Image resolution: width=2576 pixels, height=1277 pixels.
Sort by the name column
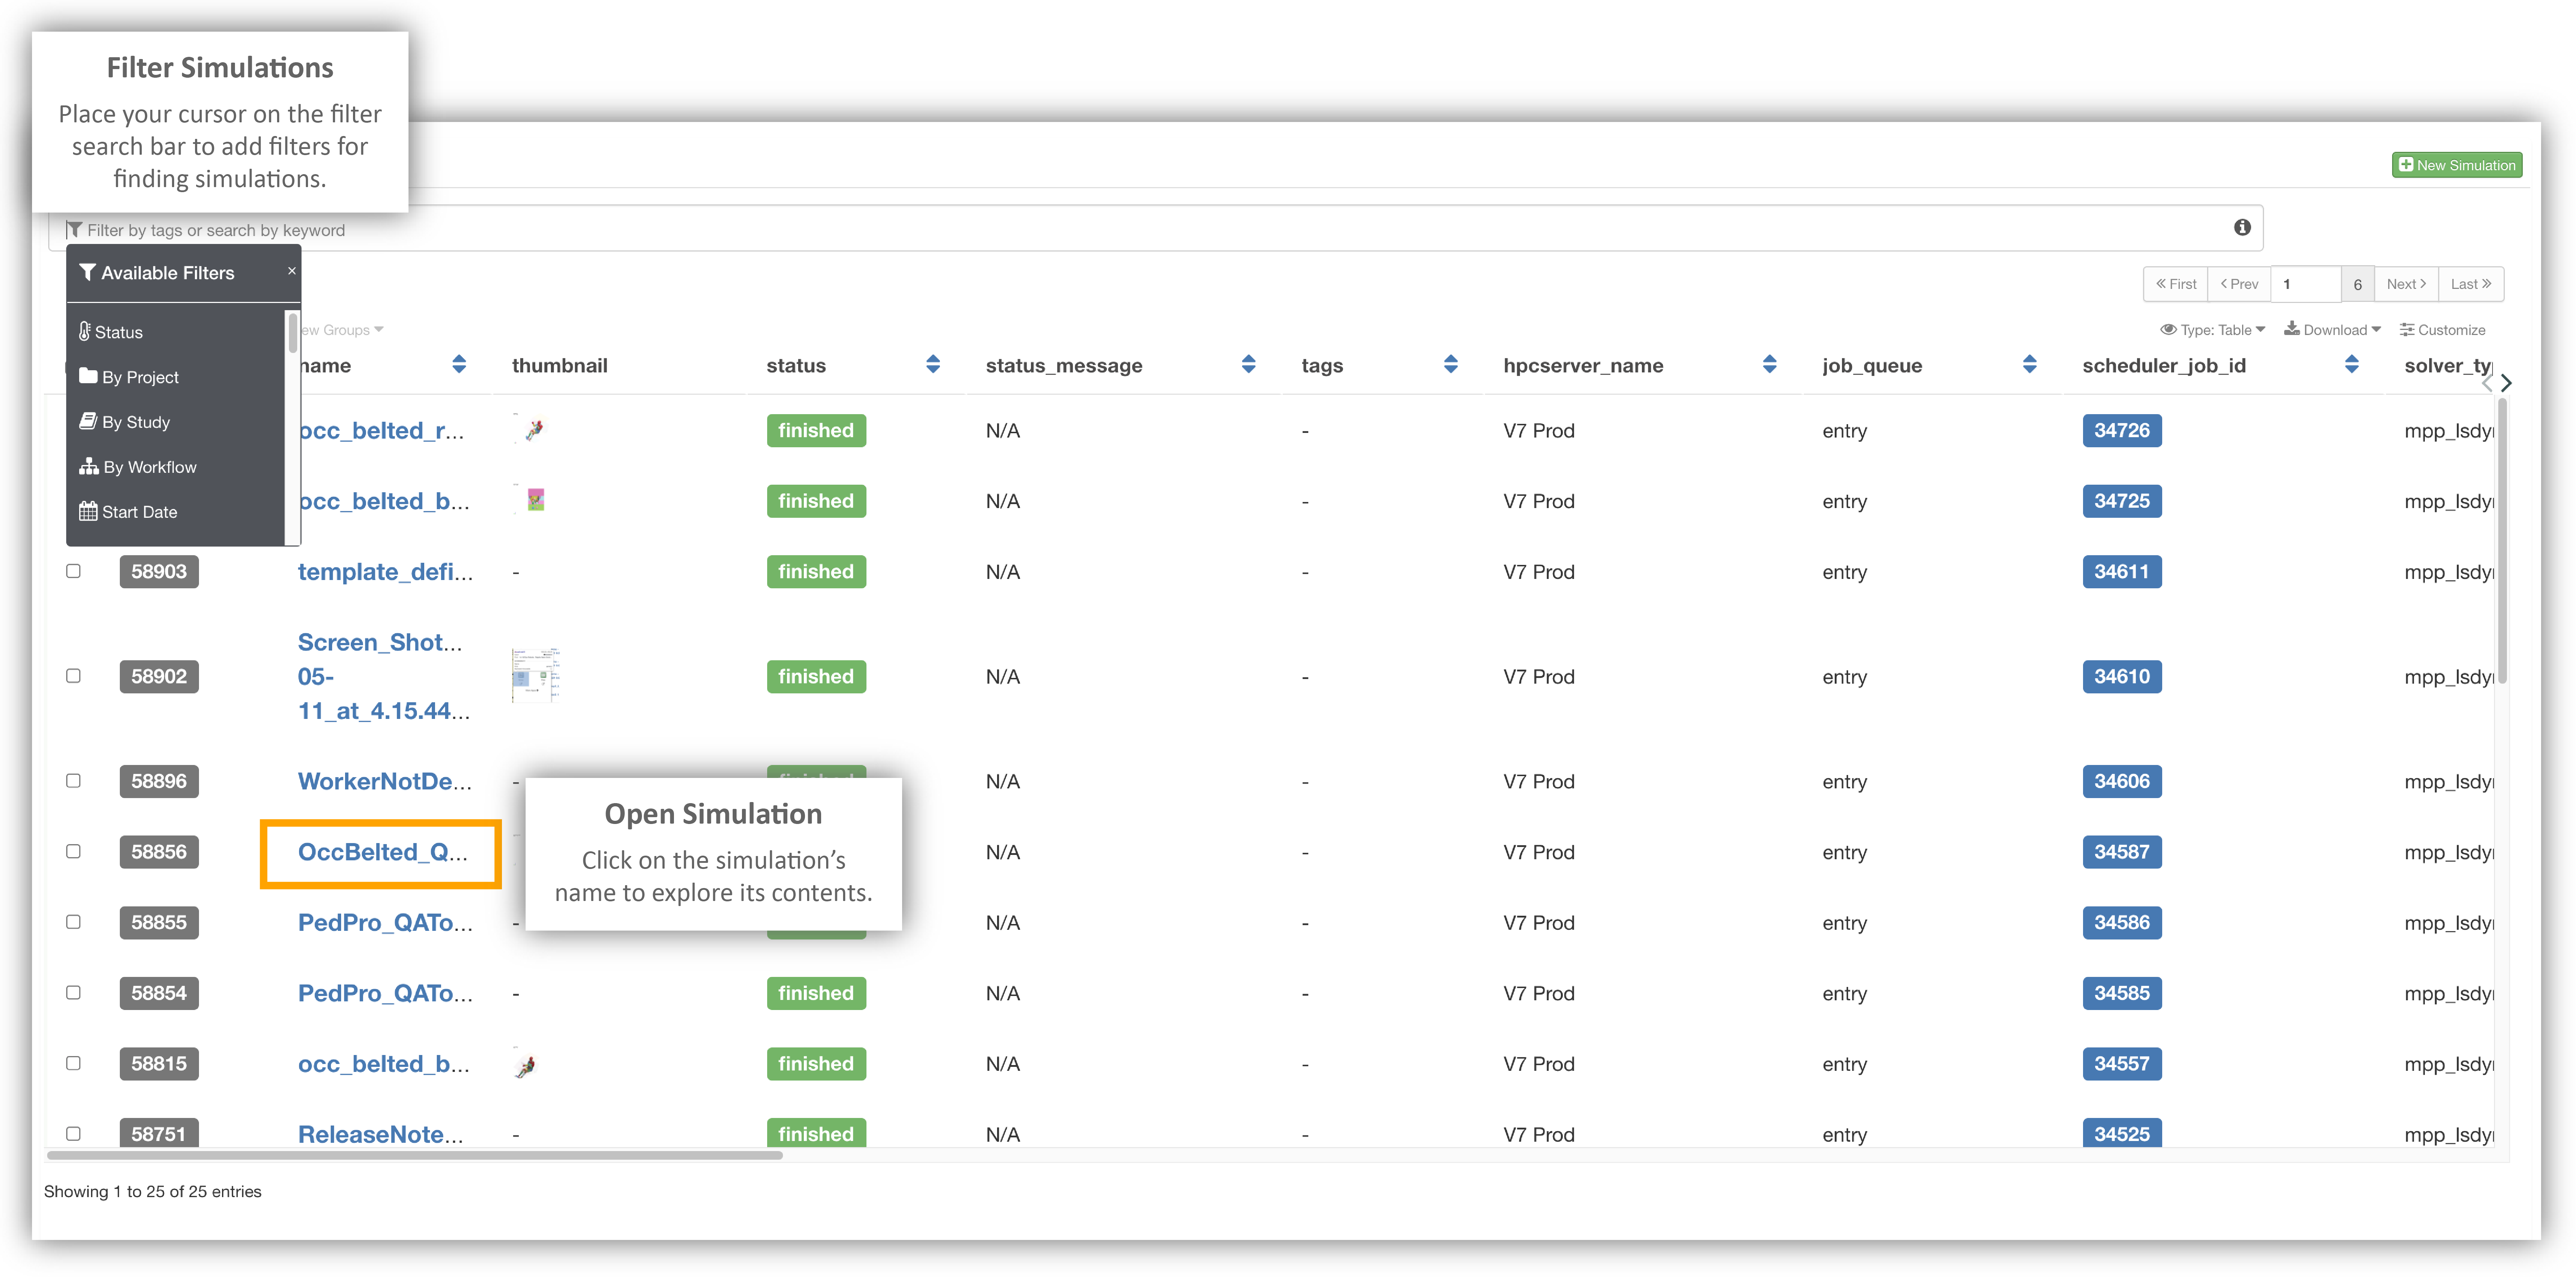[459, 365]
